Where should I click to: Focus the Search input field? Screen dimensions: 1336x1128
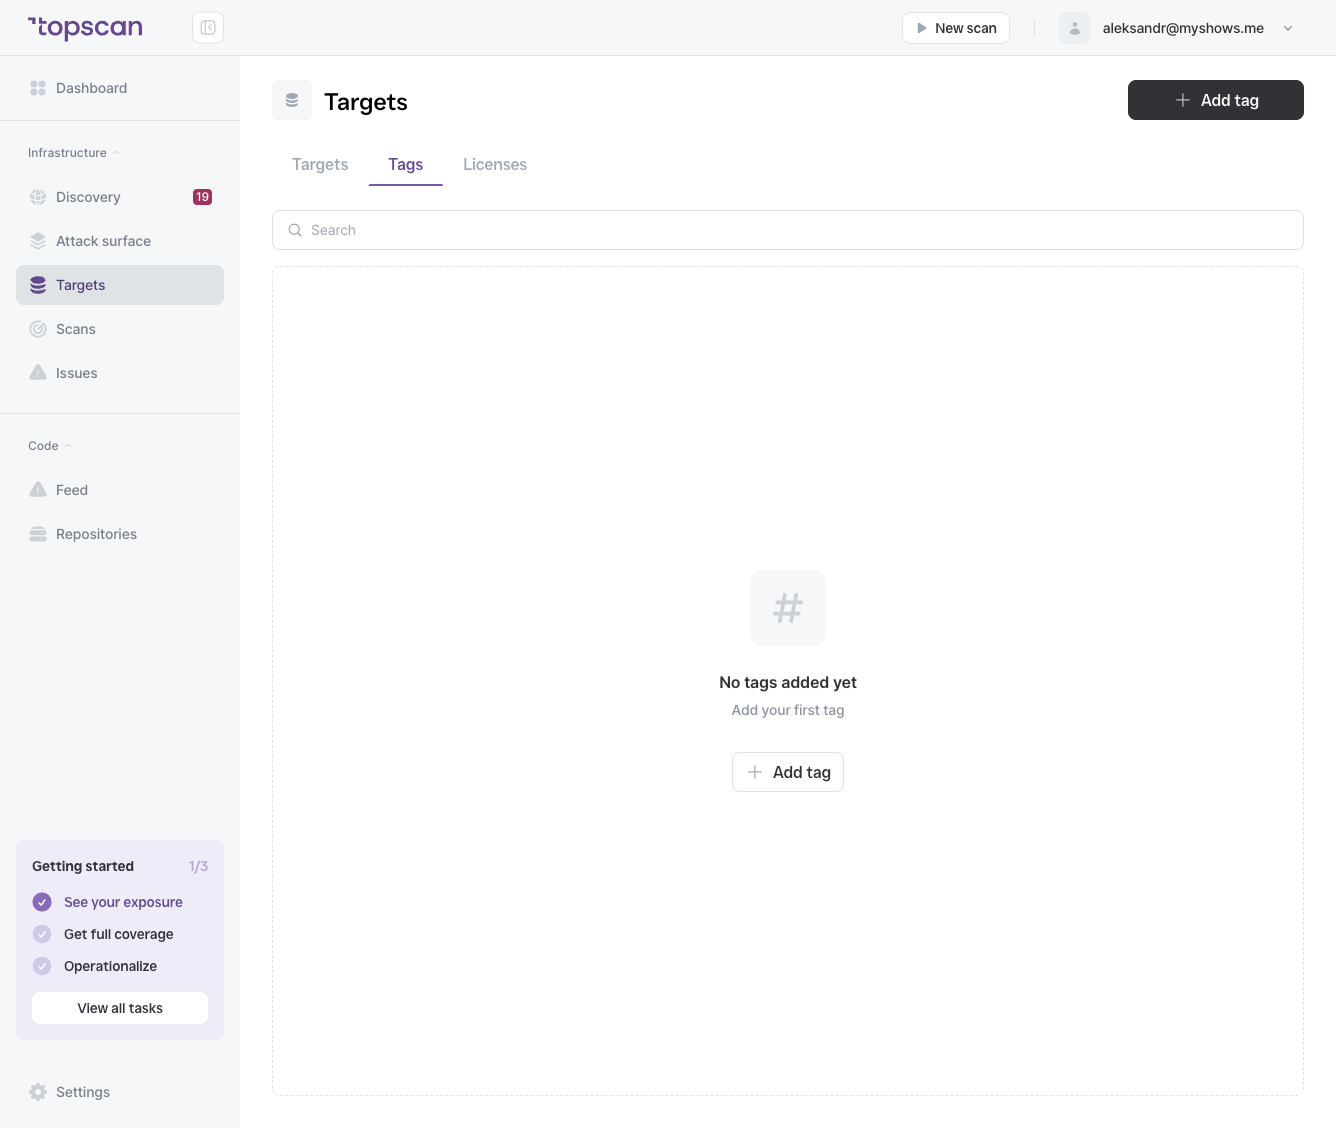[x=788, y=230]
